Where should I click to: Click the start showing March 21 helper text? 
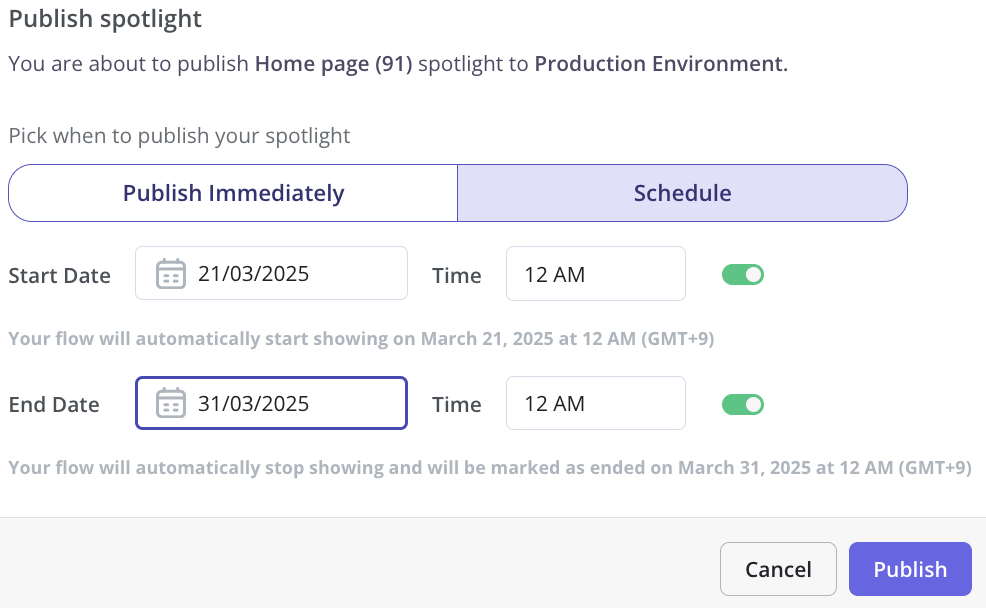point(361,338)
